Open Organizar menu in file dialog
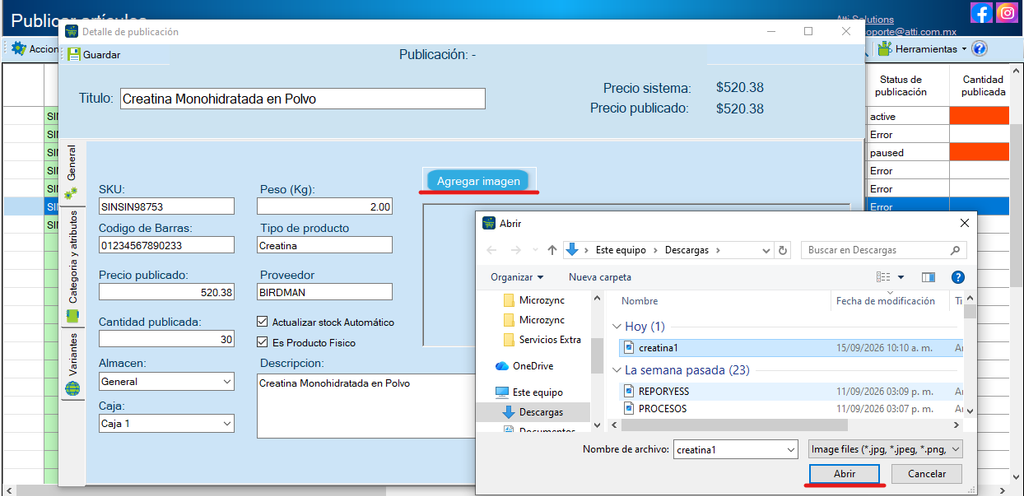Screen dimensions: 1024x496 click(x=517, y=277)
